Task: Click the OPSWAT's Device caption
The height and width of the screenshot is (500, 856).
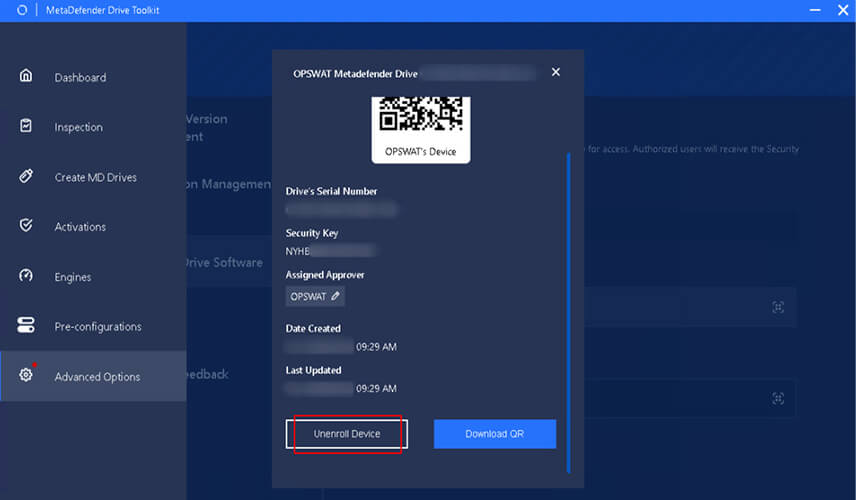Action: [420, 152]
